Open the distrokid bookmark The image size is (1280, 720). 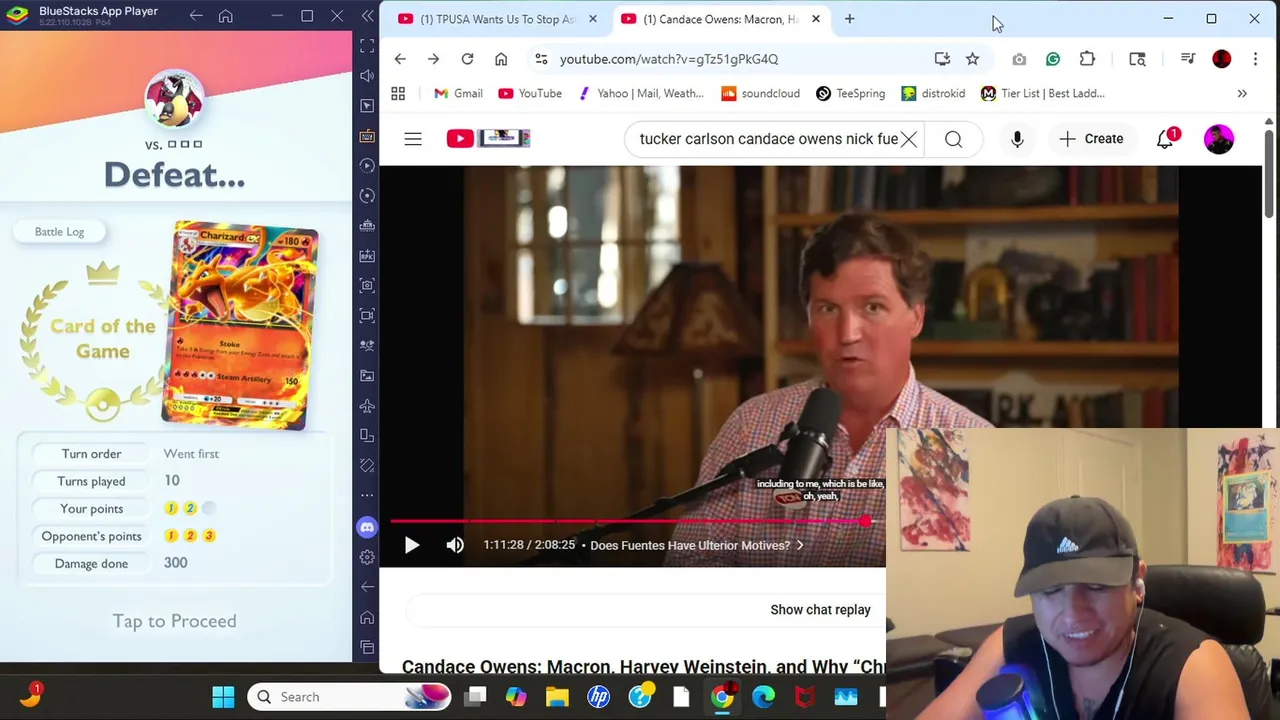point(933,94)
